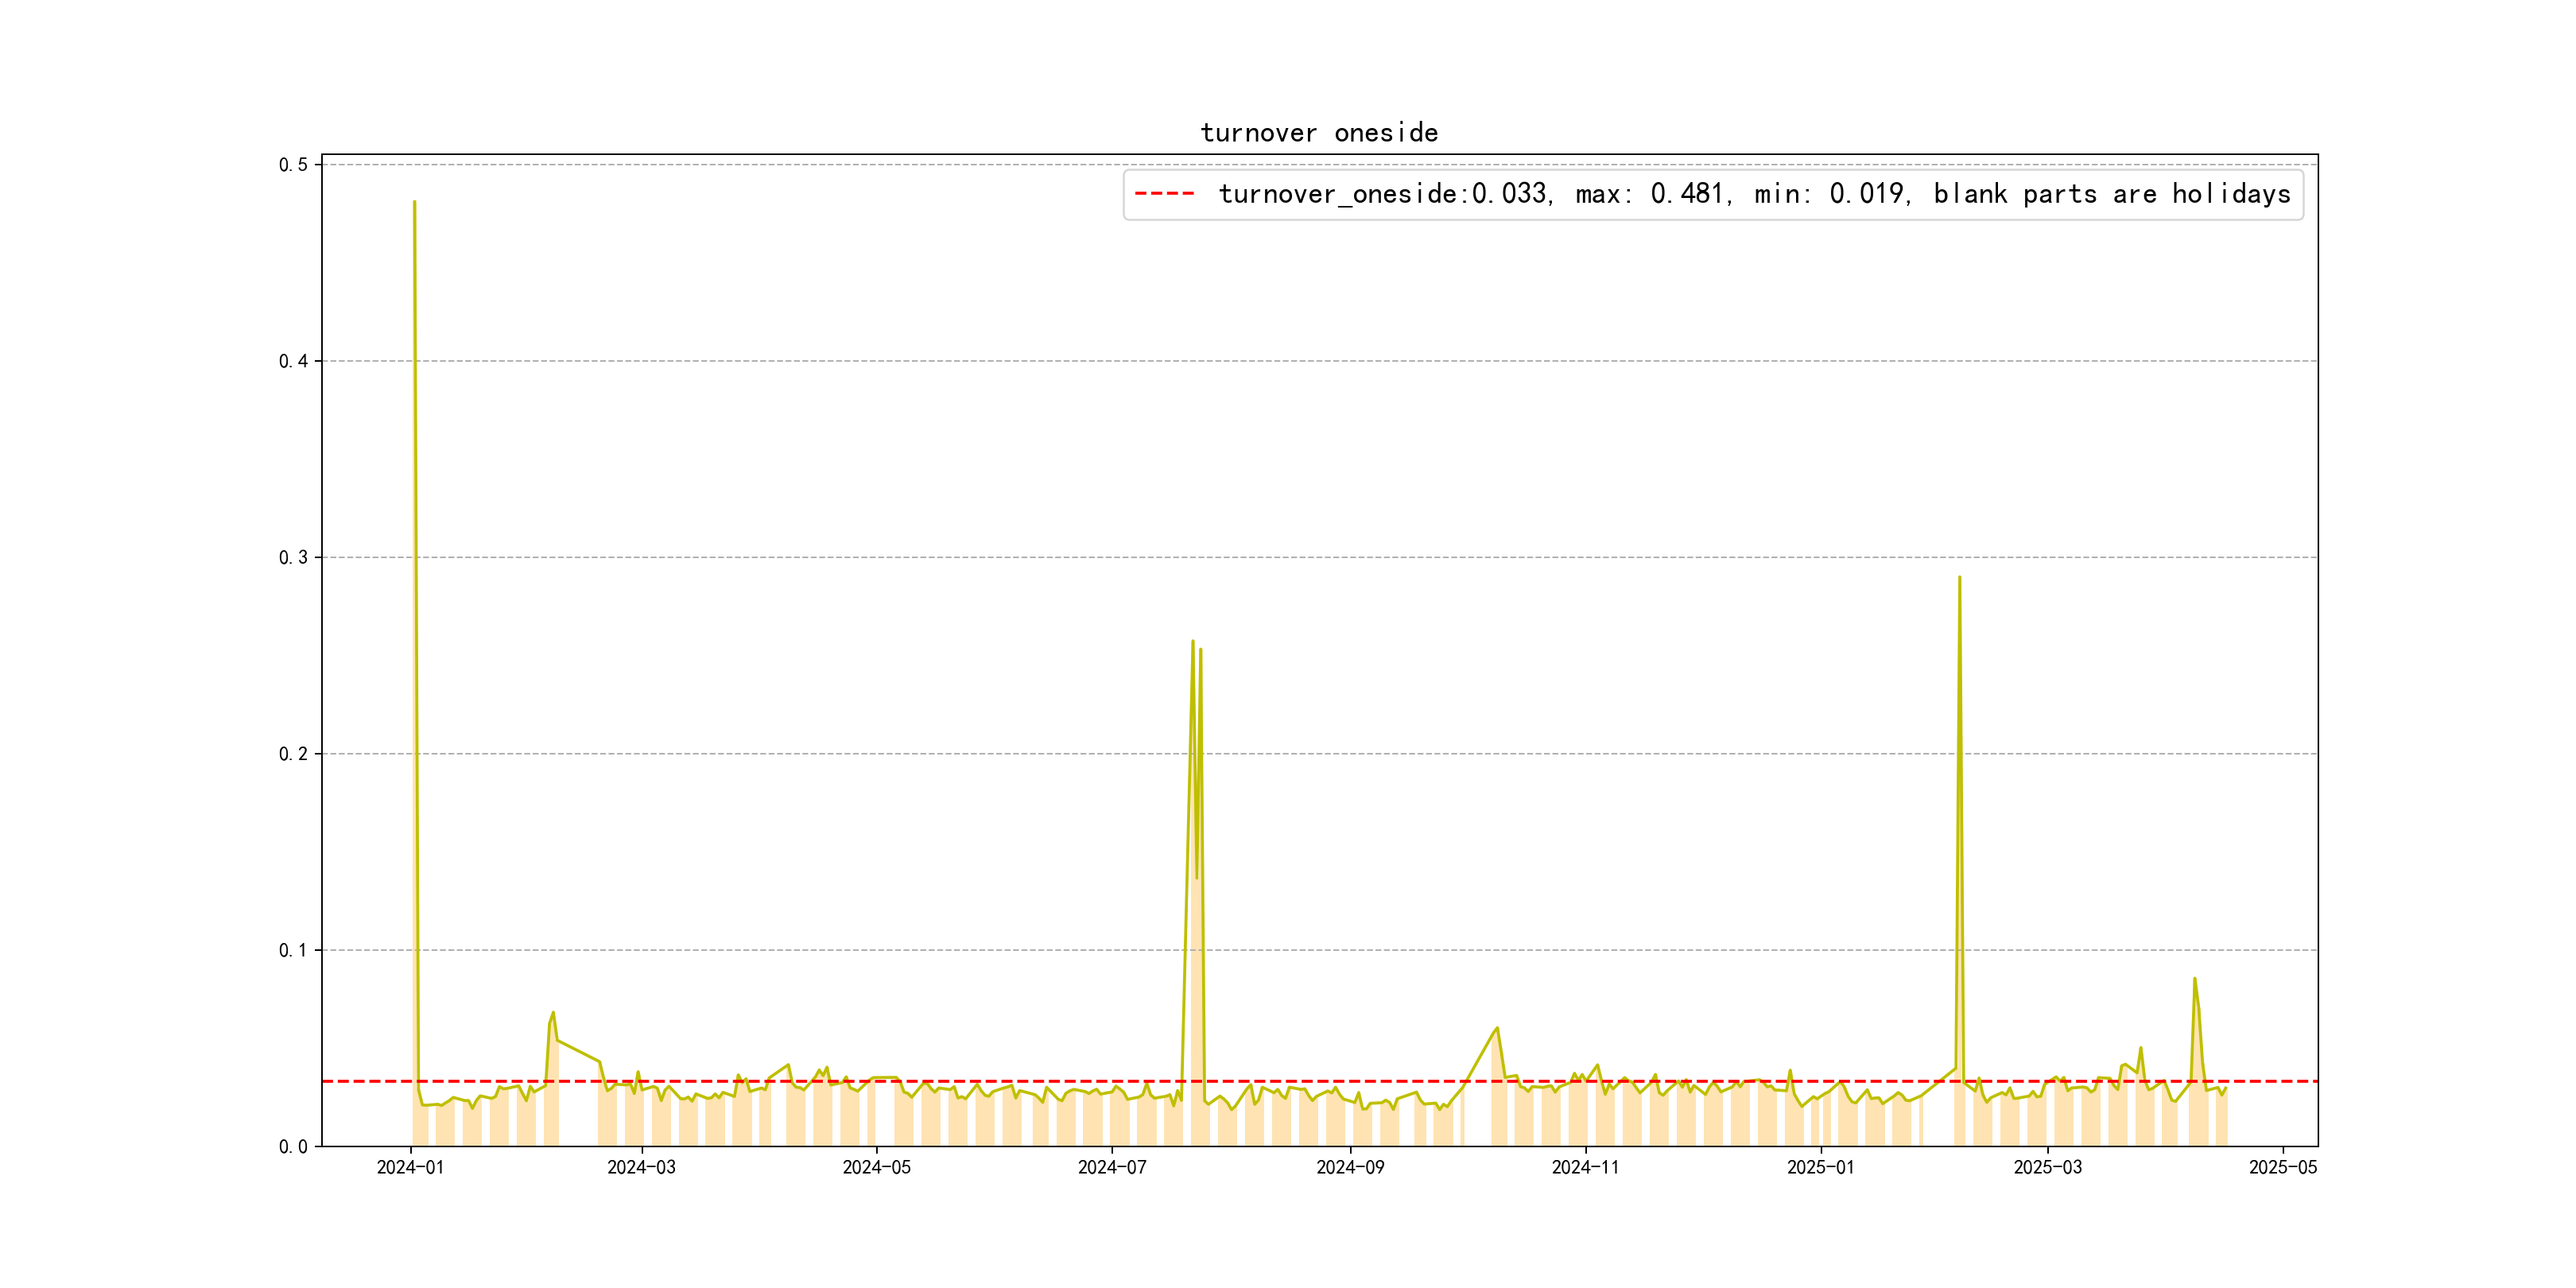Screen dimensions: 2576x1288
Task: Click the peak of the January 2024 spike
Action: (414, 202)
